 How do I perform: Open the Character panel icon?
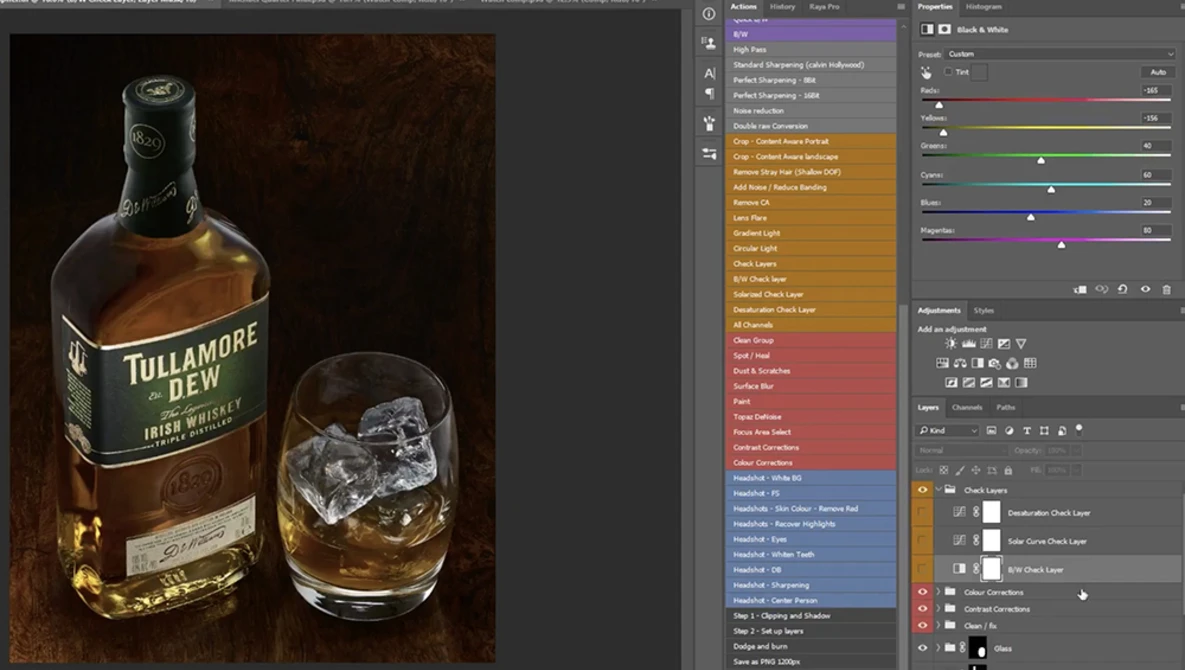click(709, 73)
